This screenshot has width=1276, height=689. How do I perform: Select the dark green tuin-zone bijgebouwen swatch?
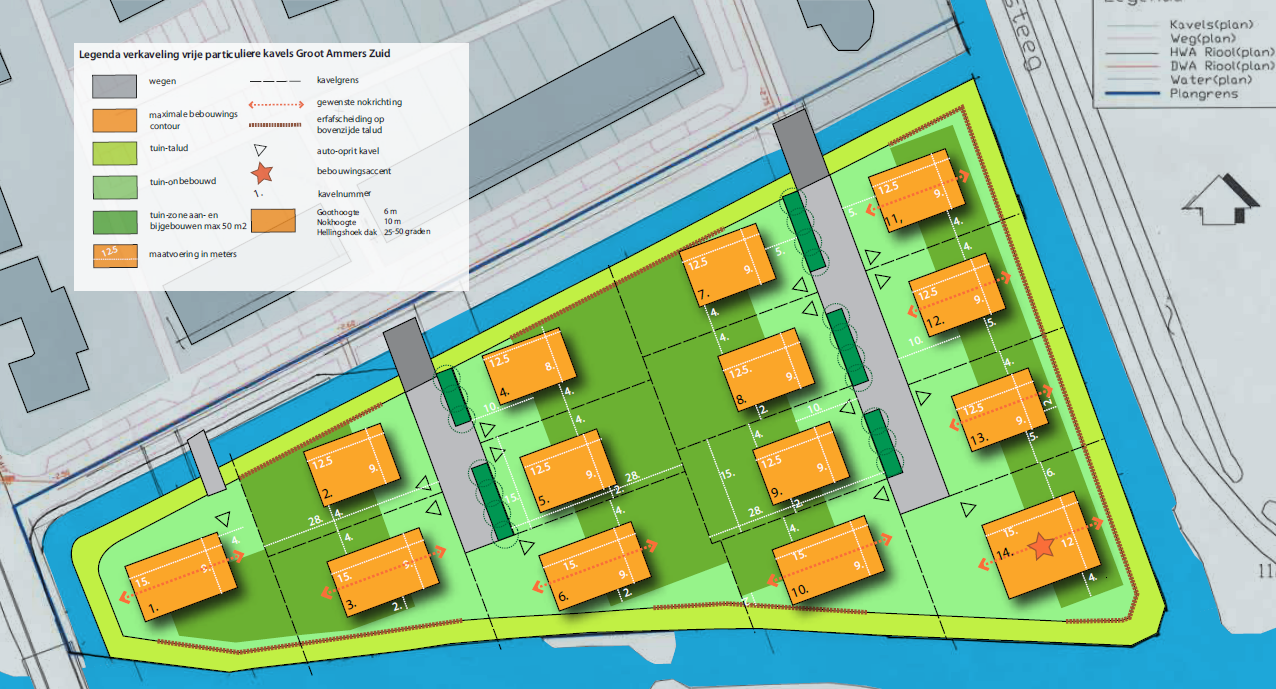[115, 221]
